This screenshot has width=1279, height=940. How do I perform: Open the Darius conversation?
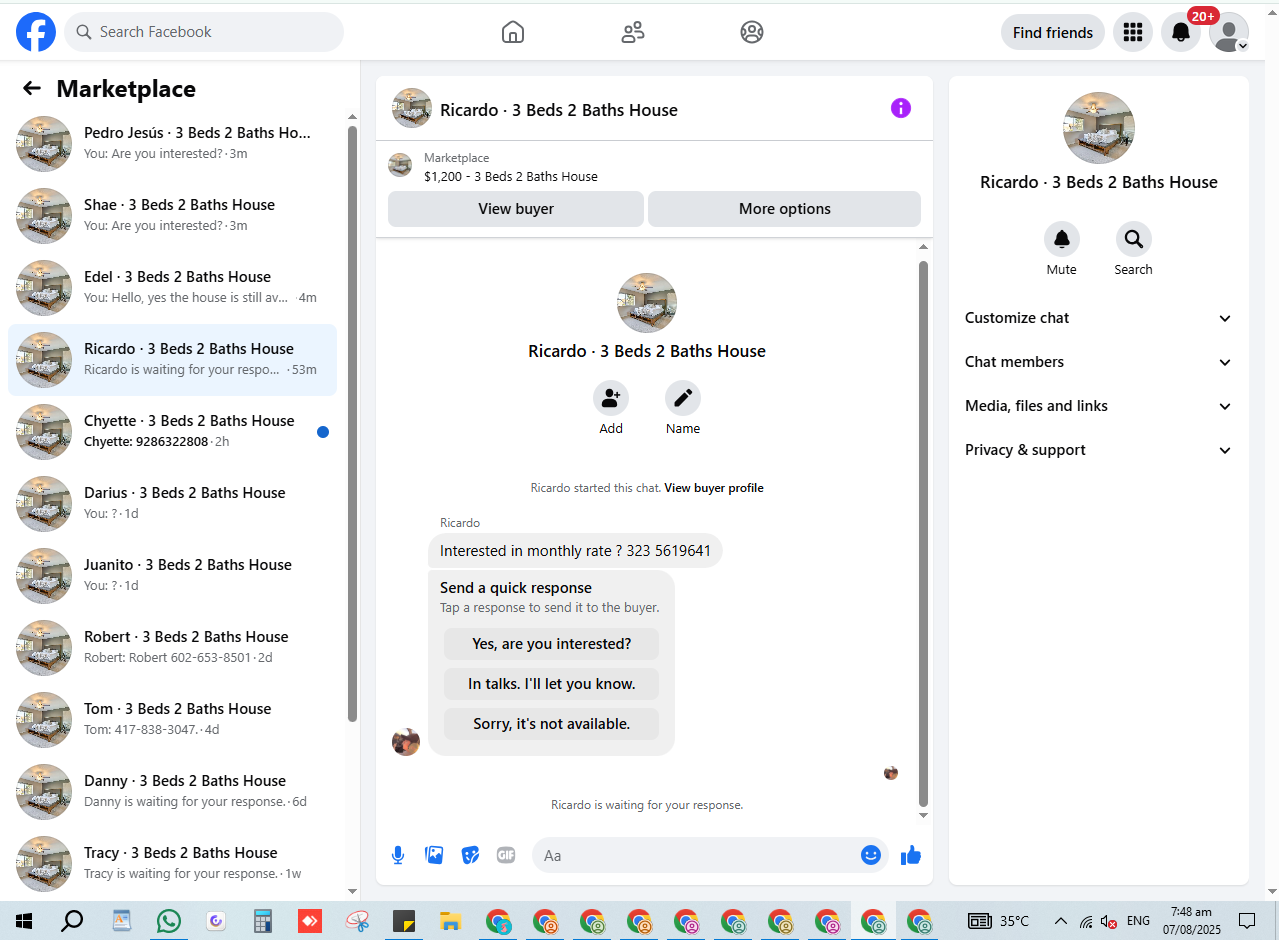coord(172,504)
